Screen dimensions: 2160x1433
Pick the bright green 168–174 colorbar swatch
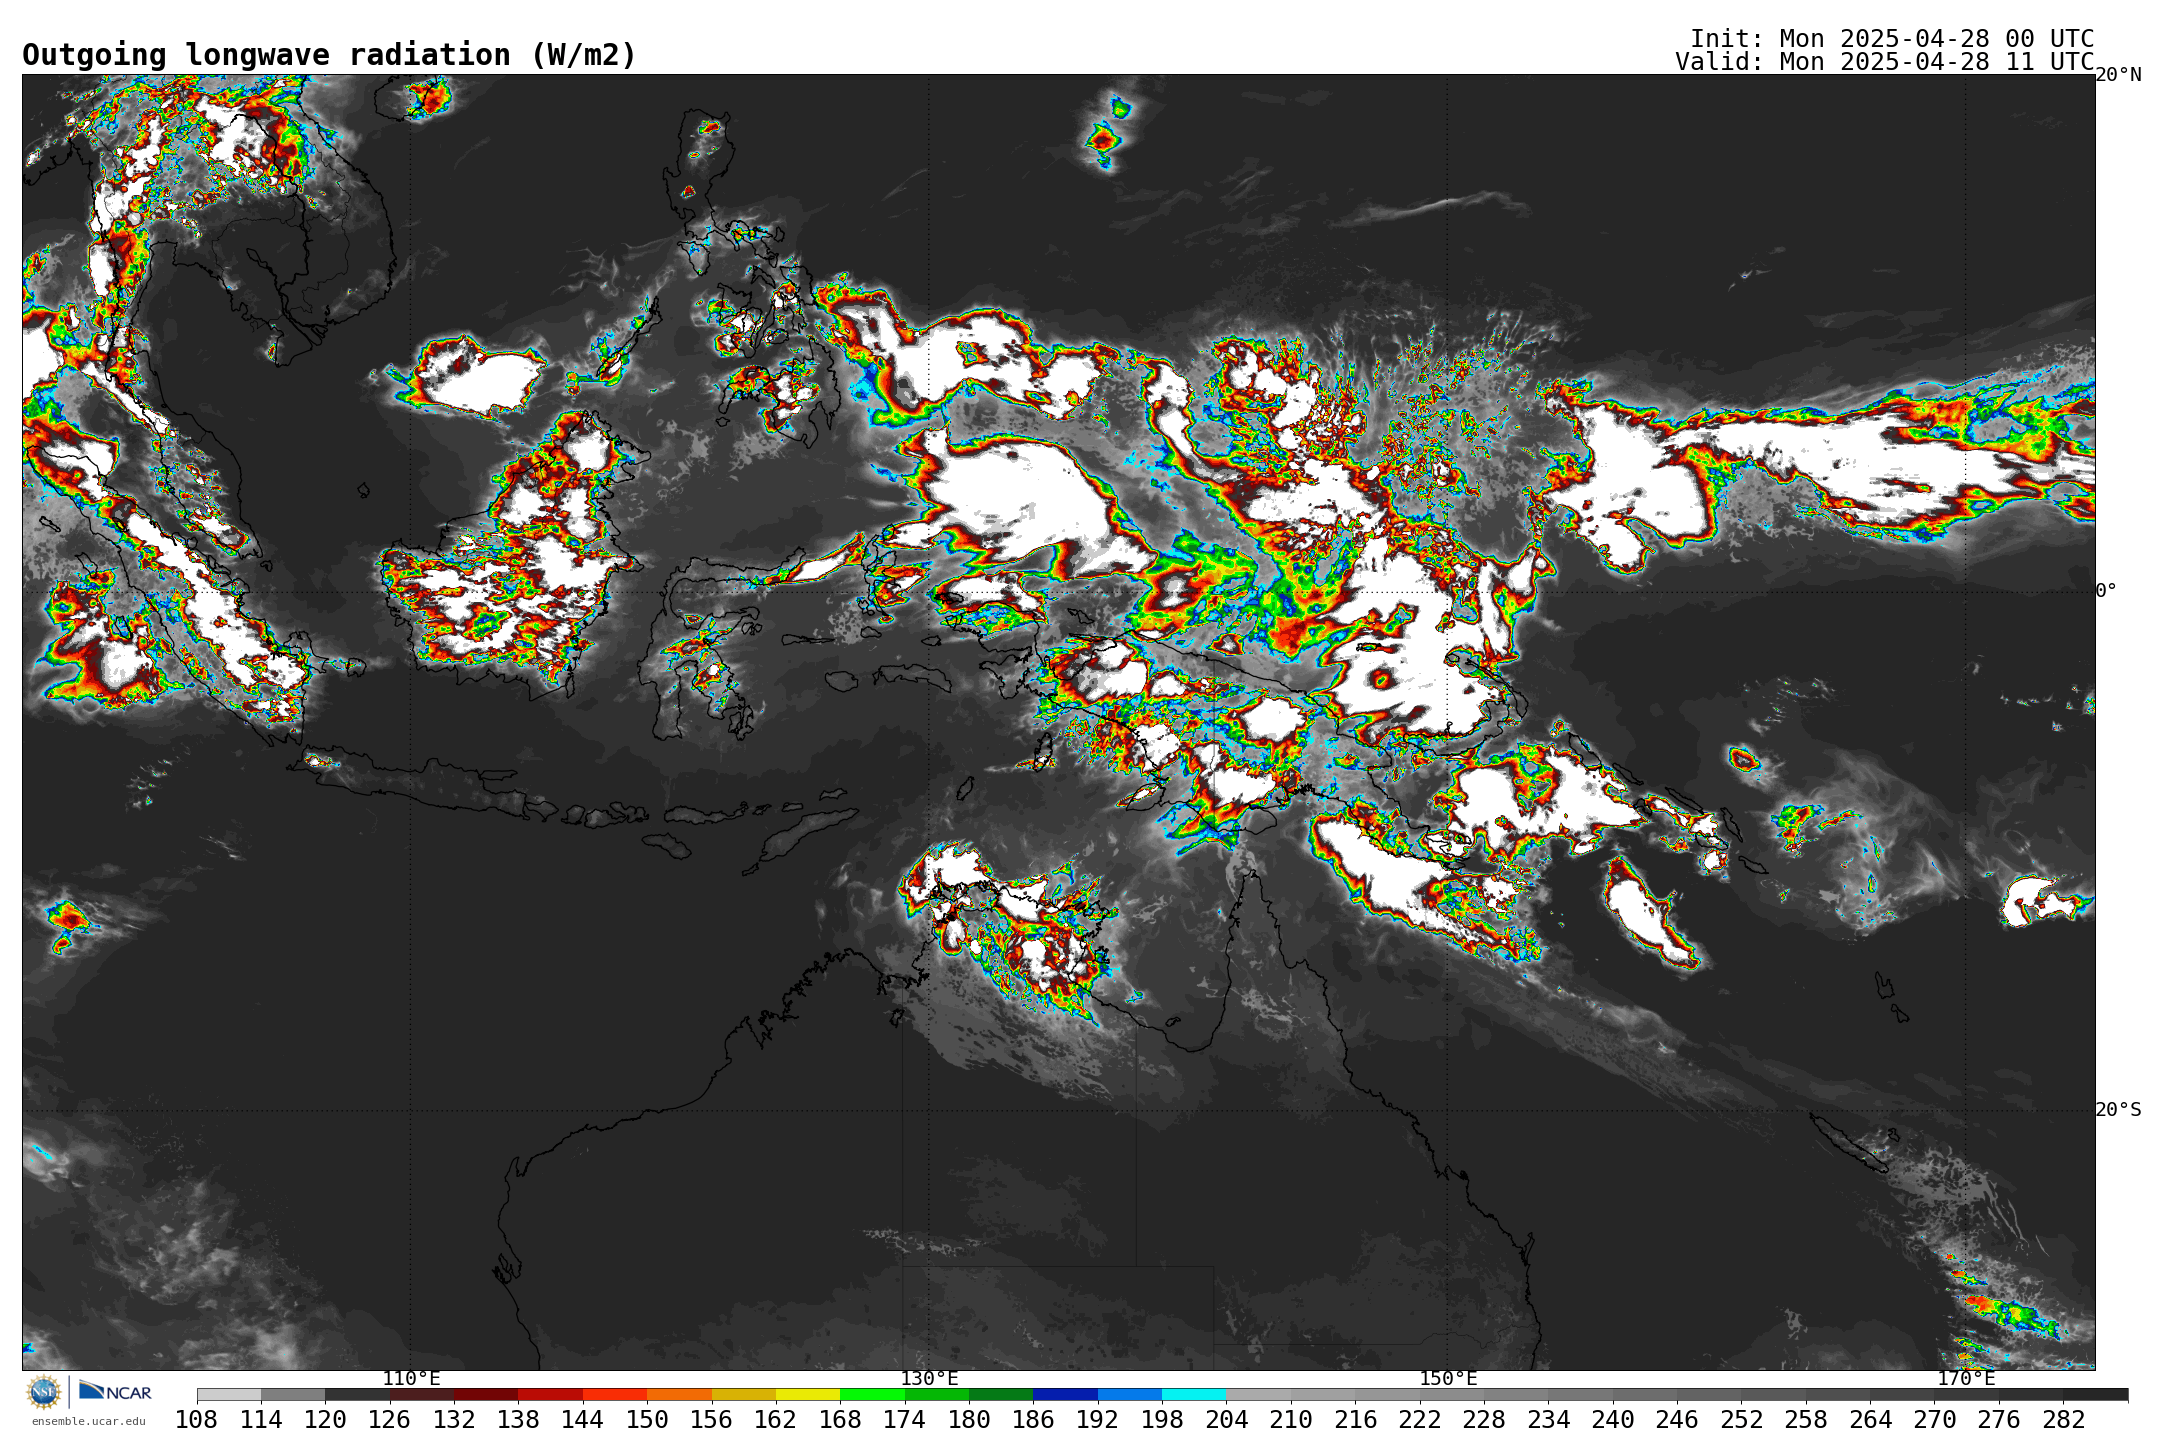pos(872,1394)
